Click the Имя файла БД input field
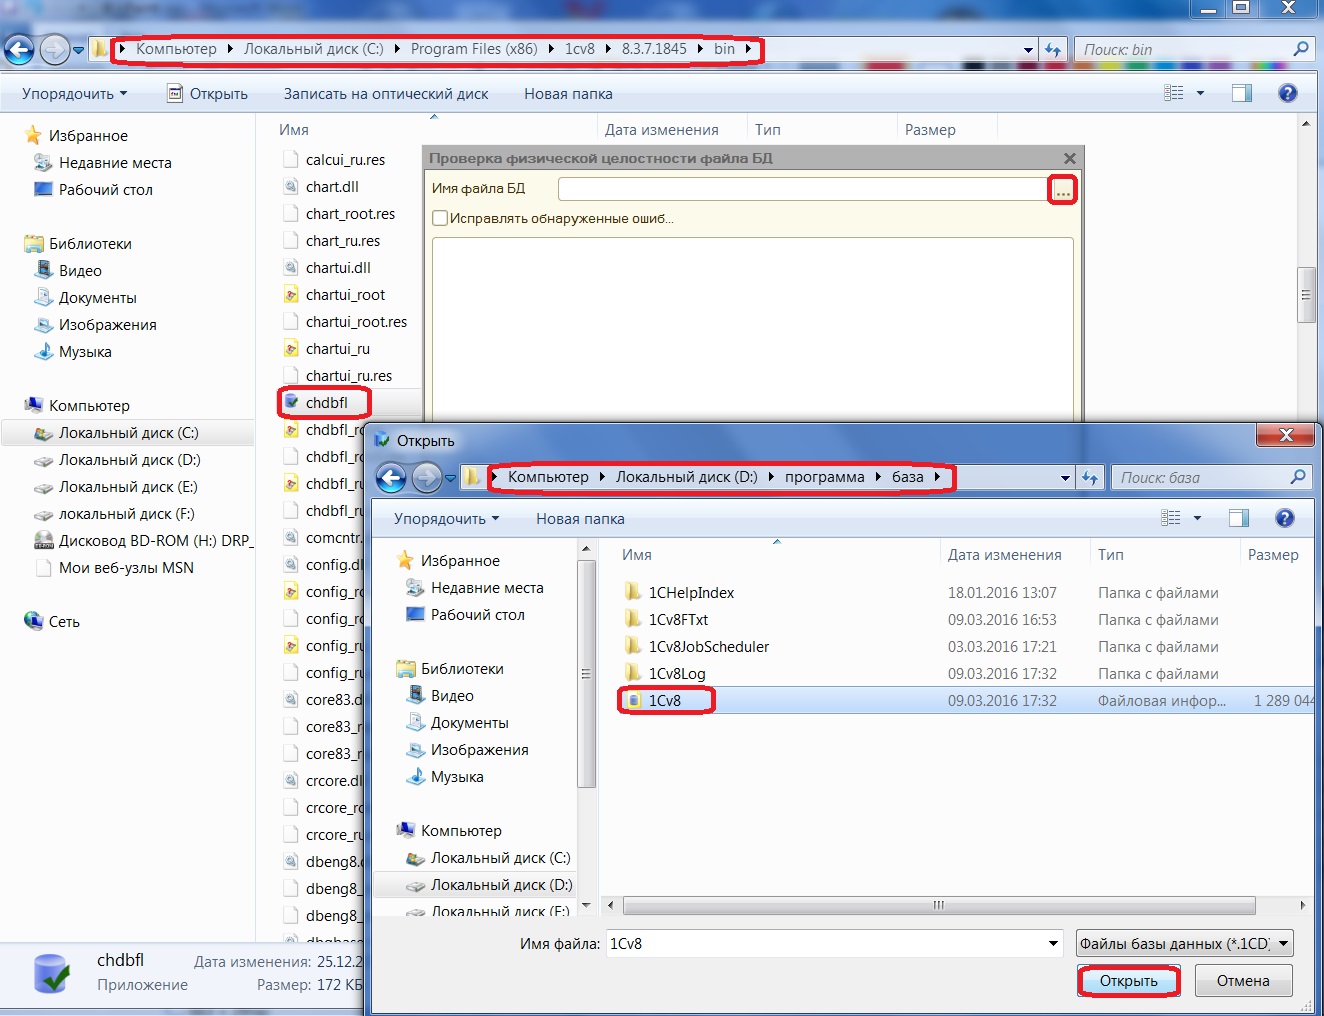This screenshot has width=1324, height=1016. 802,188
